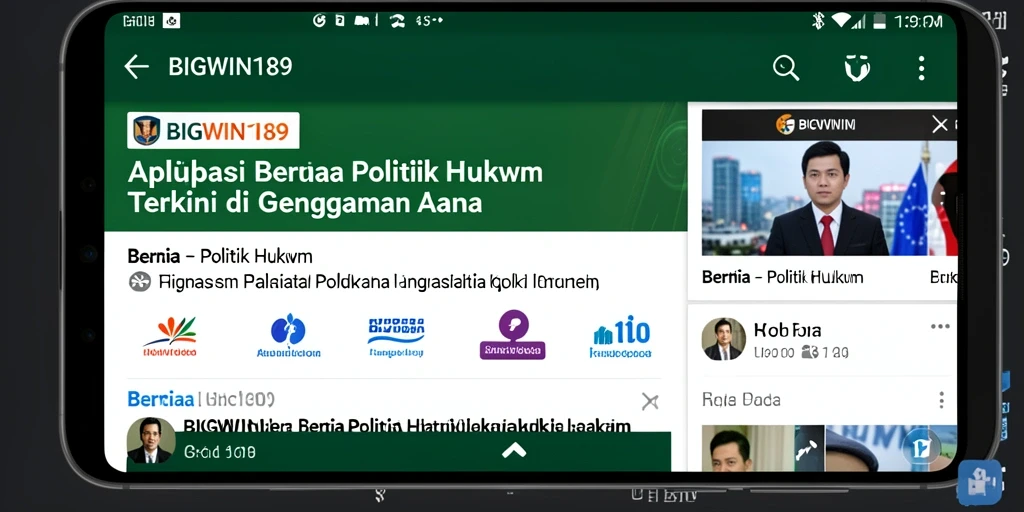Open the three-dot overflow menu in header
The width and height of the screenshot is (1024, 512).
pos(921,68)
